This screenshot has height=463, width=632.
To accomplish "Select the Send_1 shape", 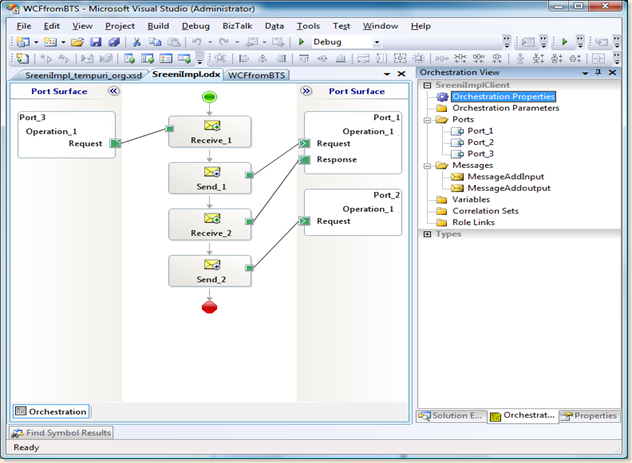I will [210, 178].
